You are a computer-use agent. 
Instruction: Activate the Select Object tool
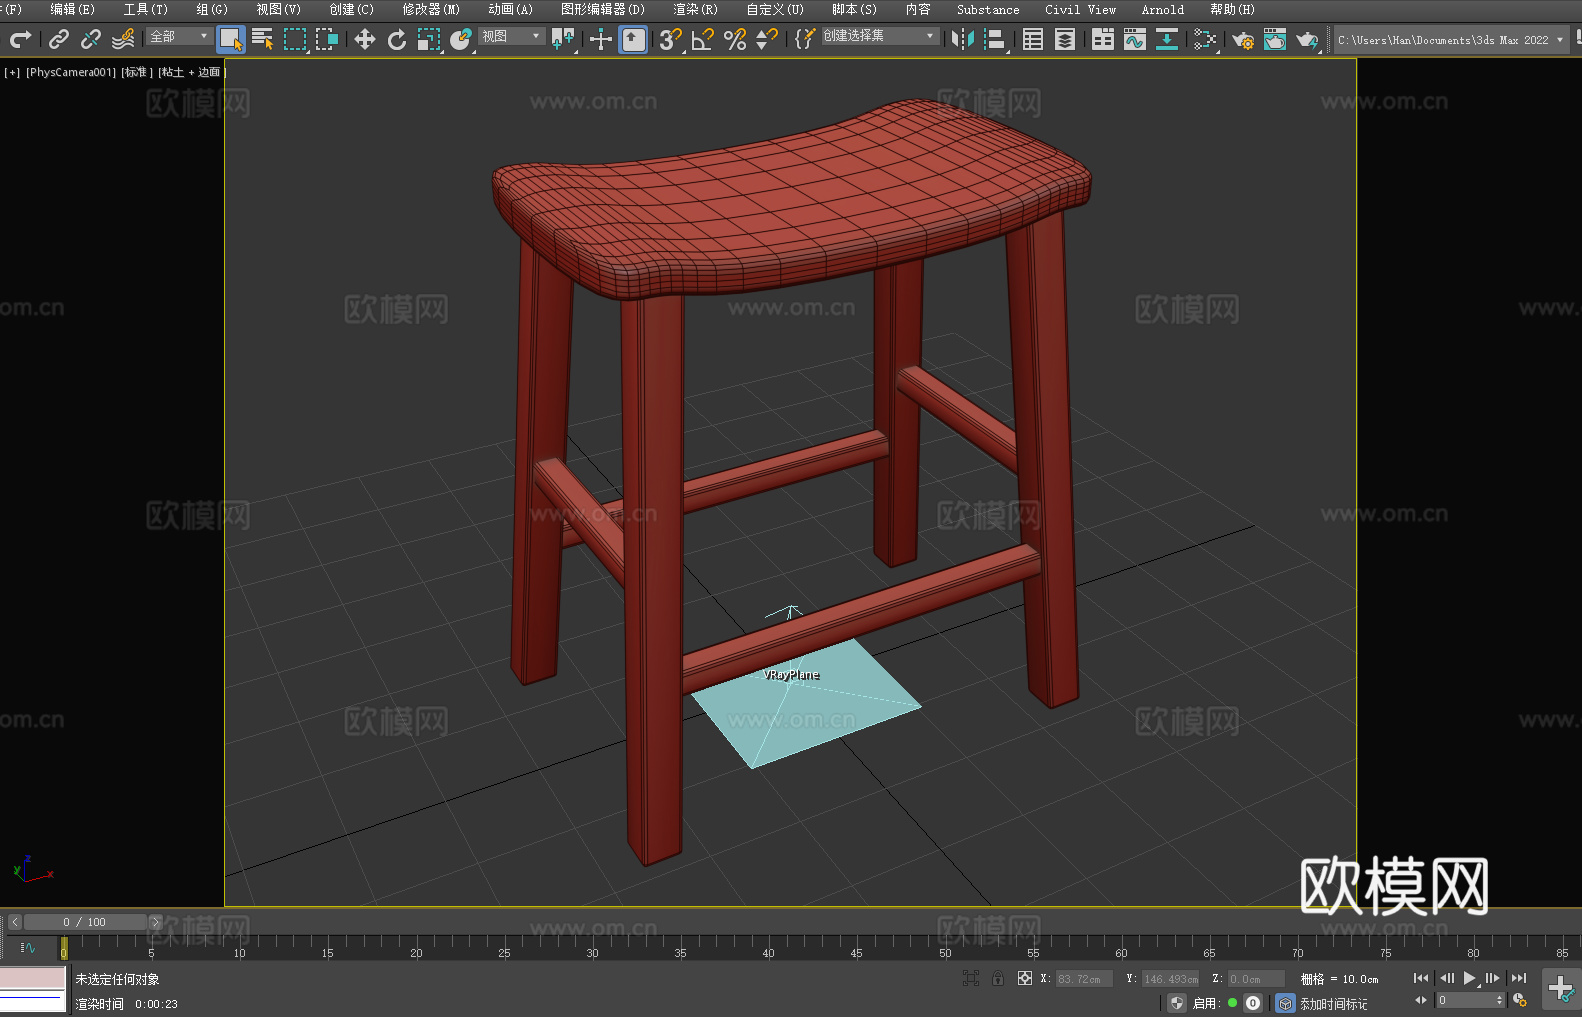231,39
